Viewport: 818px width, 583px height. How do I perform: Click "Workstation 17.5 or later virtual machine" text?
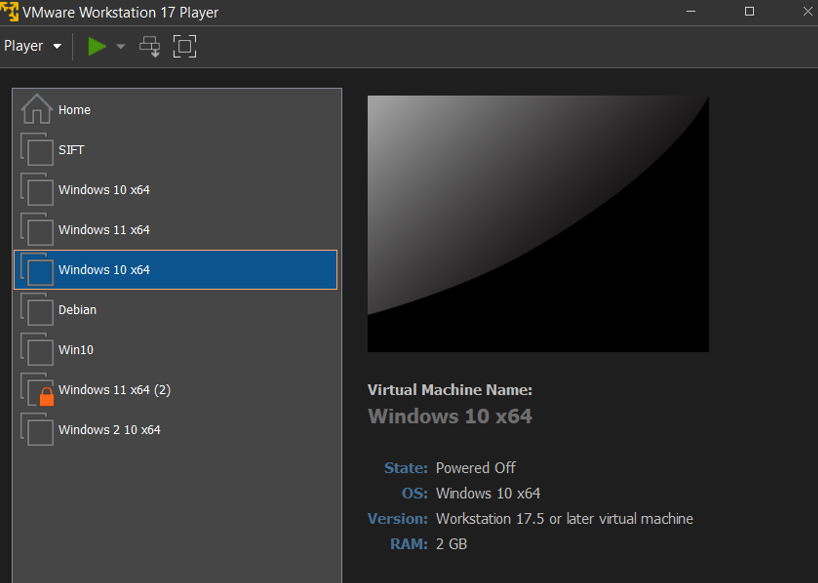pos(564,519)
